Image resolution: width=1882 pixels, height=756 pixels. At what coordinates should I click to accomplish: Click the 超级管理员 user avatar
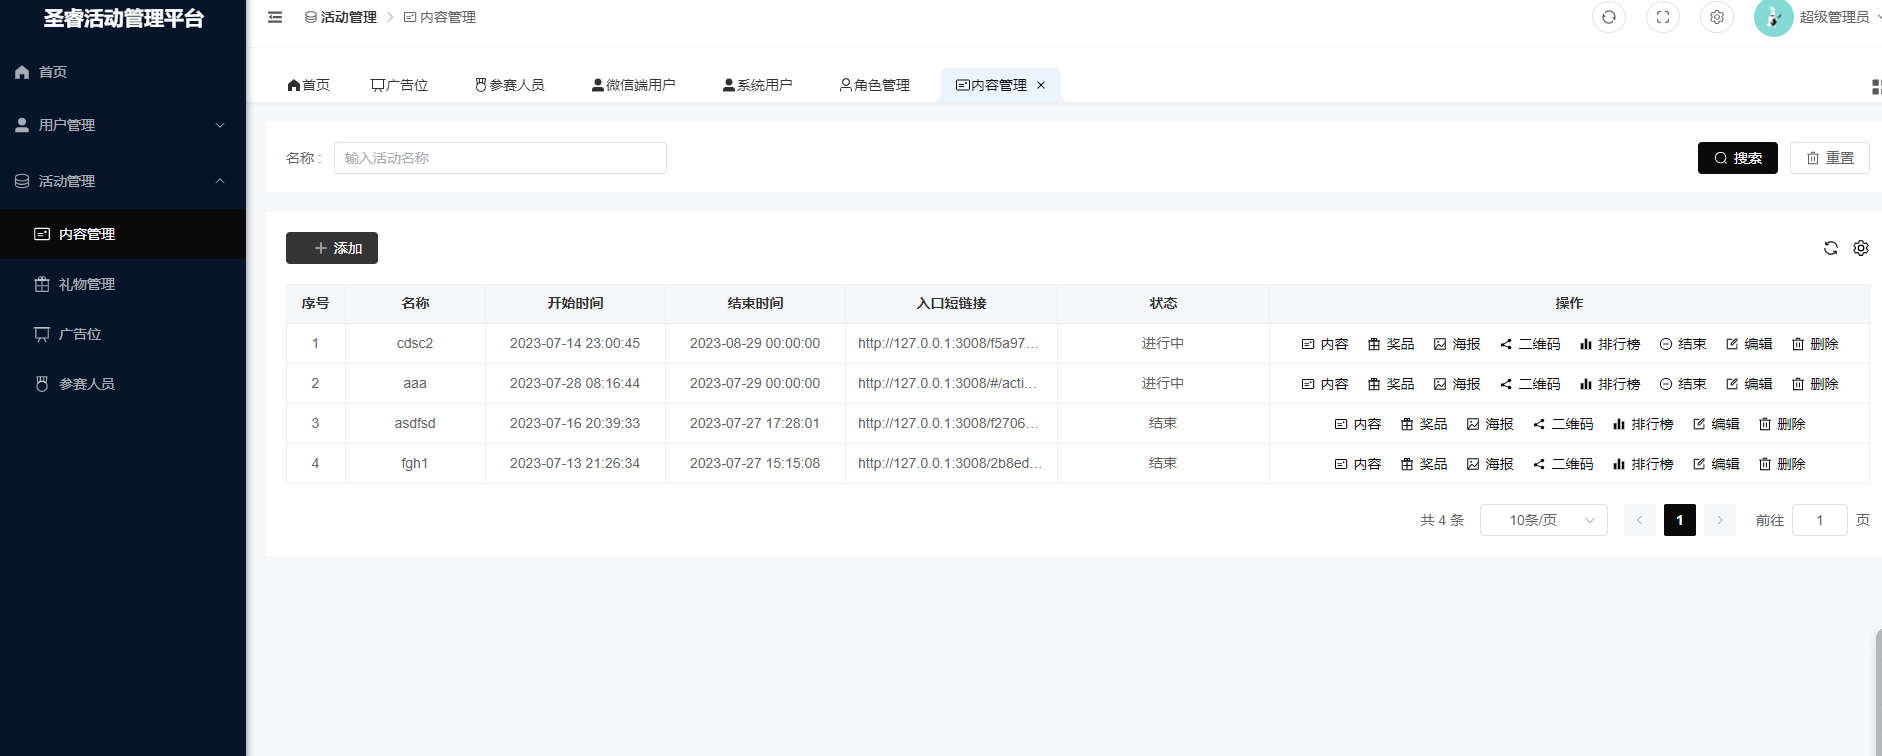click(1773, 17)
